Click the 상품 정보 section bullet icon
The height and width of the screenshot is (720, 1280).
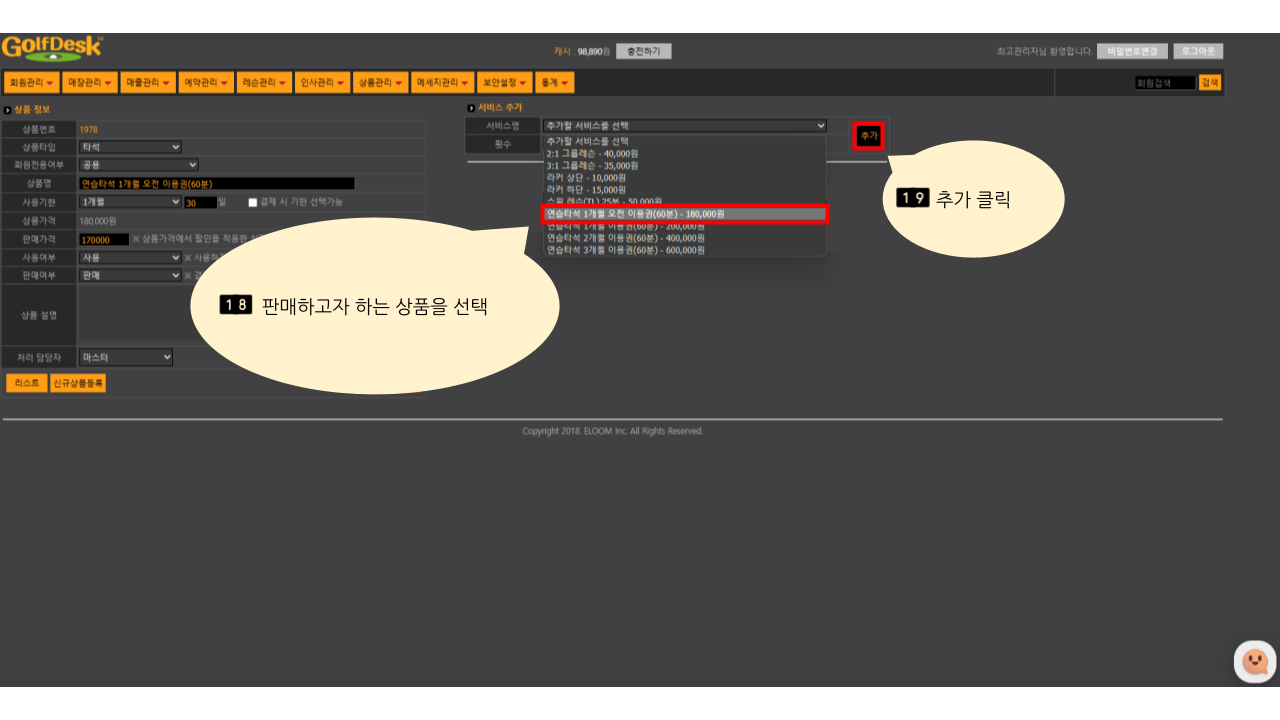[8, 110]
